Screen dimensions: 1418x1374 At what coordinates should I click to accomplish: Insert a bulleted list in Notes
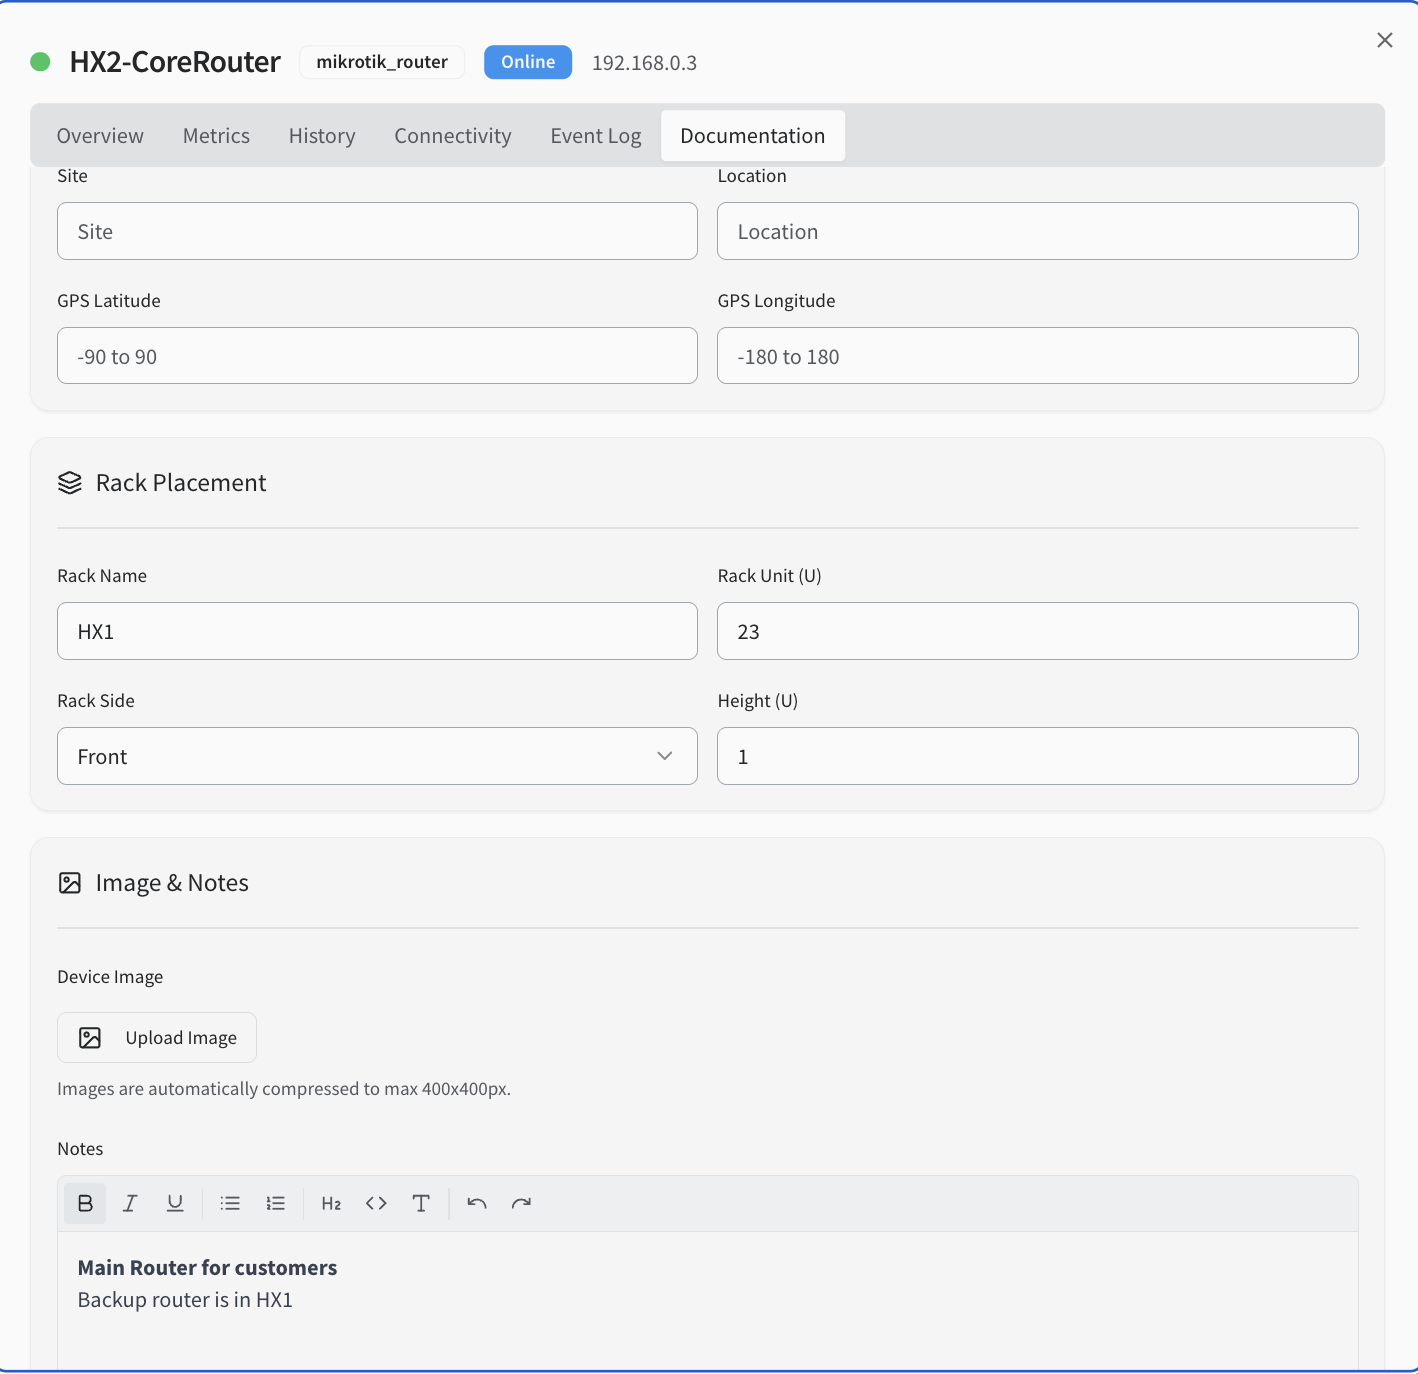click(x=230, y=1203)
